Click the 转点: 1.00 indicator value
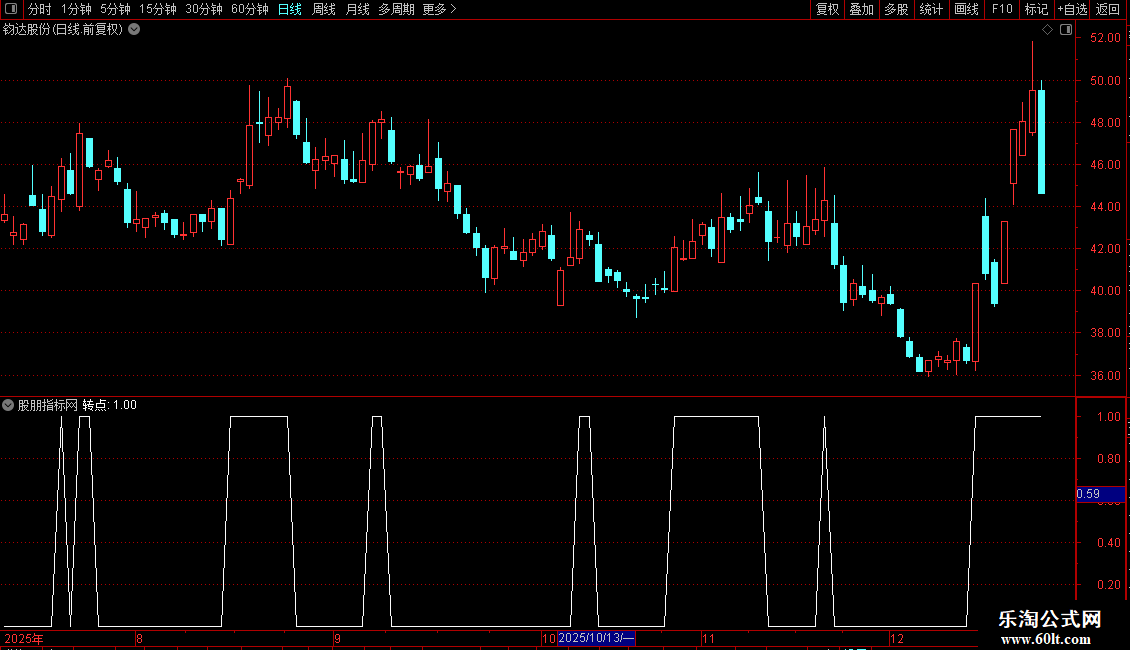 click(x=110, y=405)
